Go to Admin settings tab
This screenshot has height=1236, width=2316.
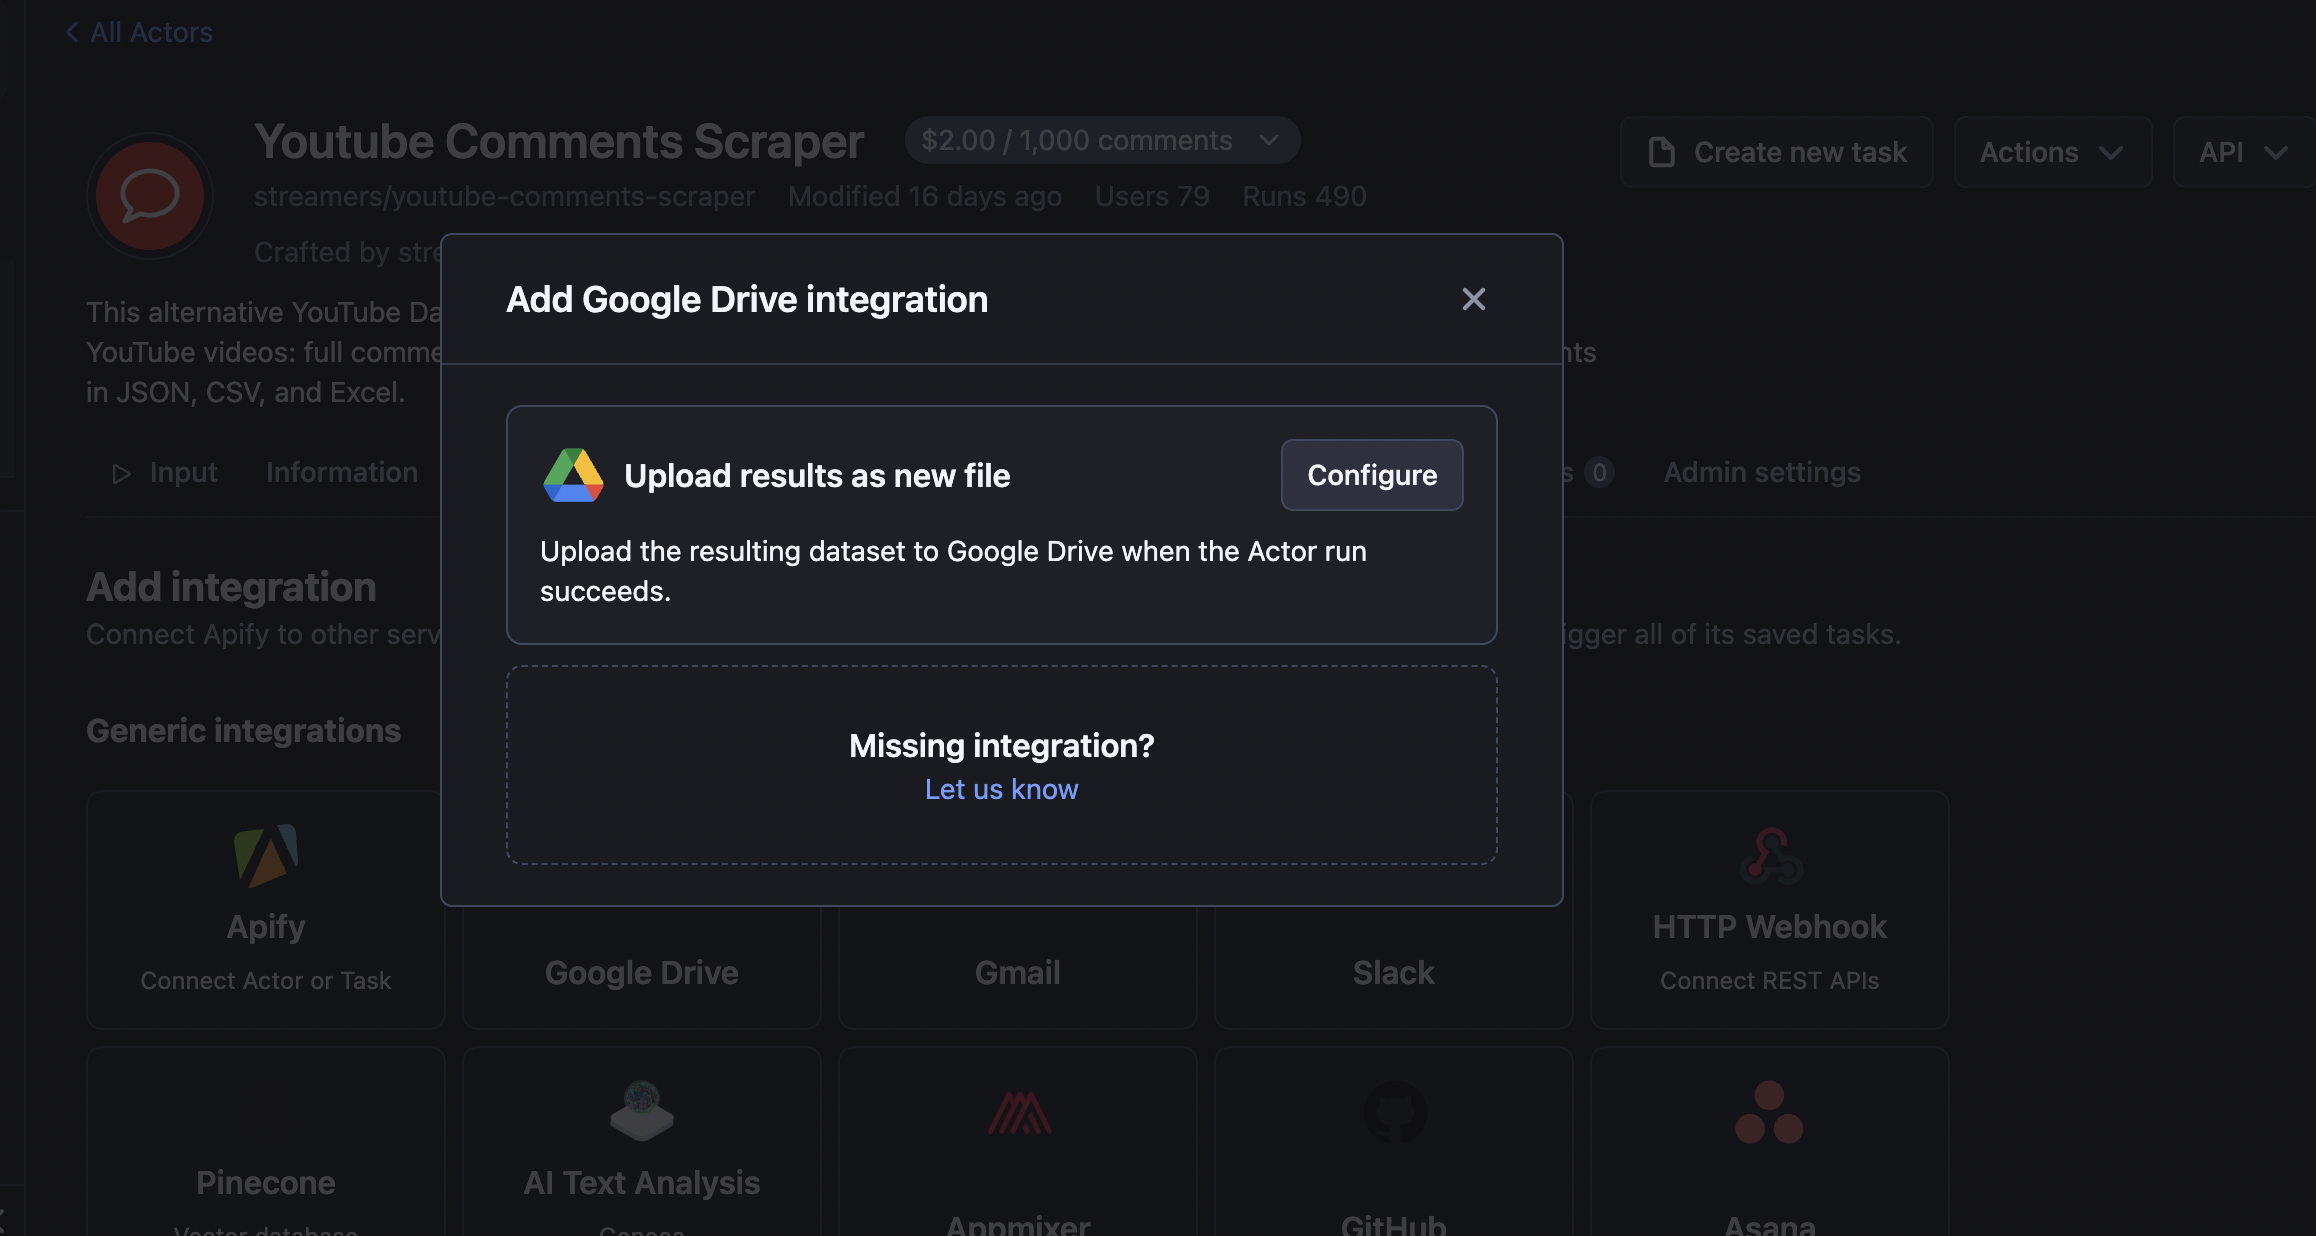(1761, 472)
